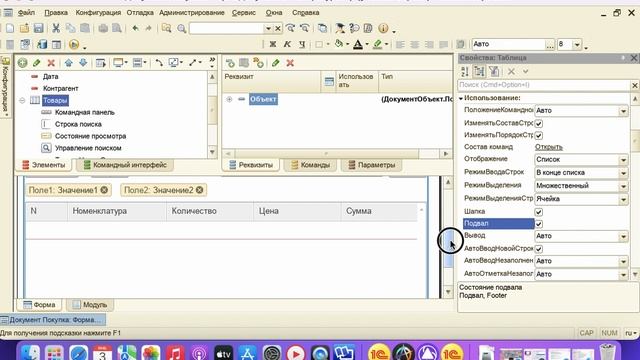This screenshot has height=360, width=640.
Task: Open the Отладка menu
Action: click(x=140, y=13)
